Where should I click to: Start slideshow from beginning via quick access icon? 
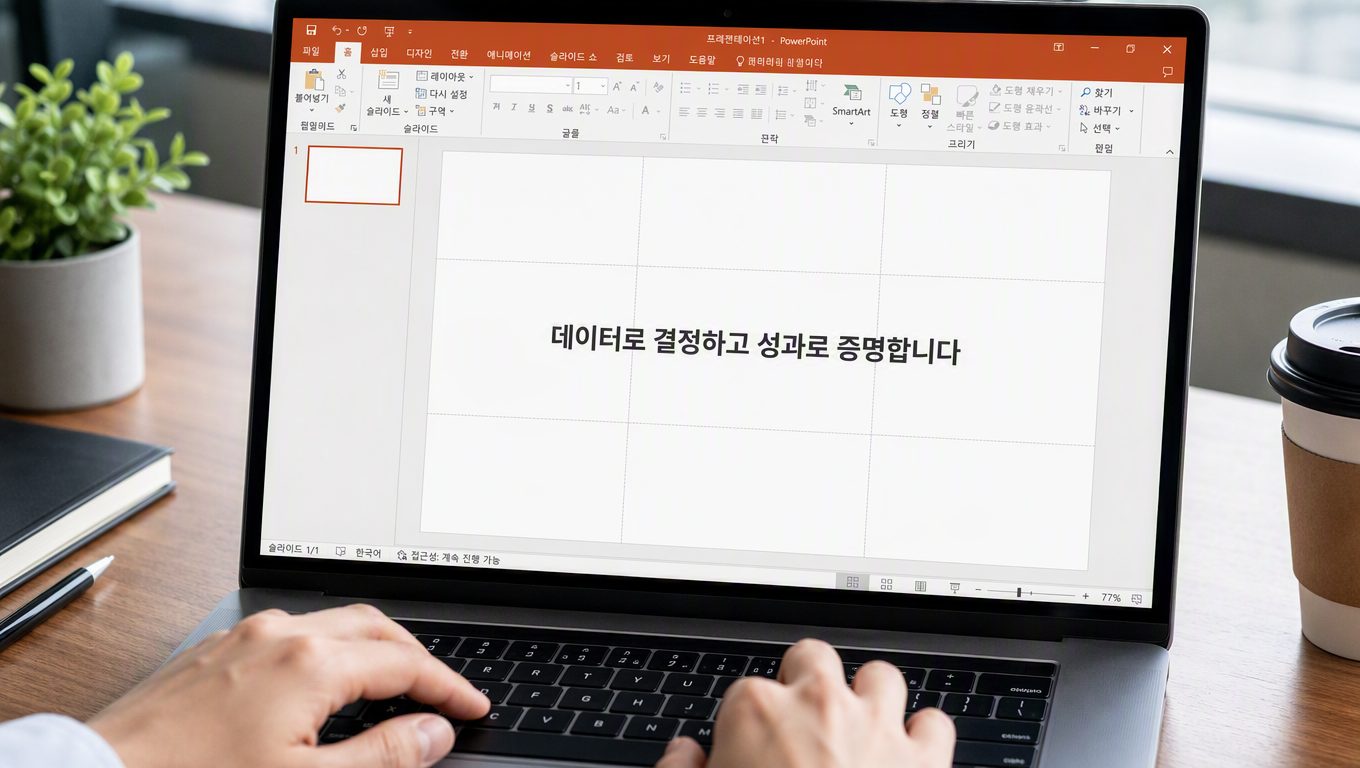pos(389,32)
